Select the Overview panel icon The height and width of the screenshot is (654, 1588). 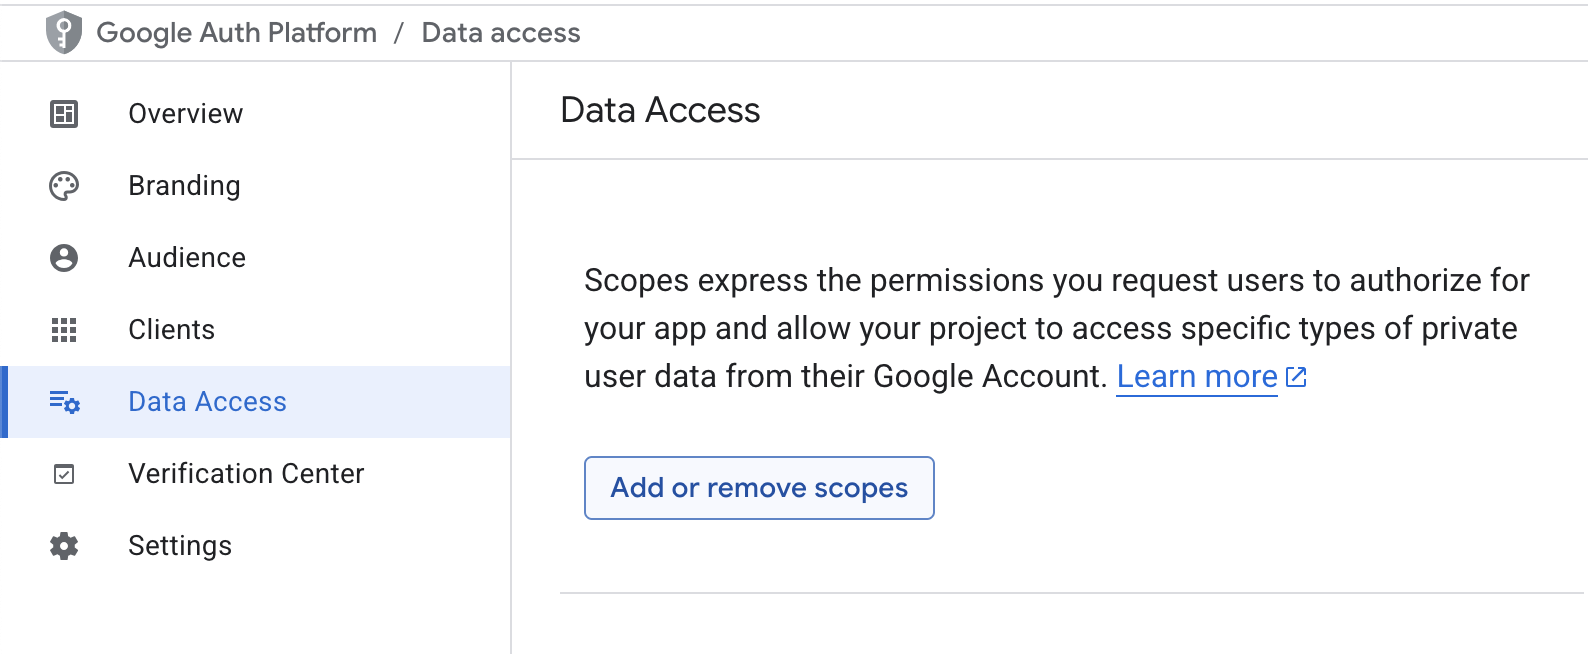point(64,113)
